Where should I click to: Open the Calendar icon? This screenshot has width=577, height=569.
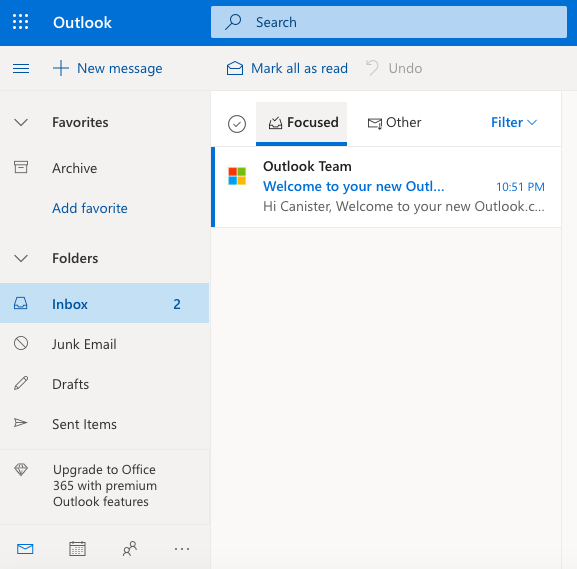coord(77,549)
